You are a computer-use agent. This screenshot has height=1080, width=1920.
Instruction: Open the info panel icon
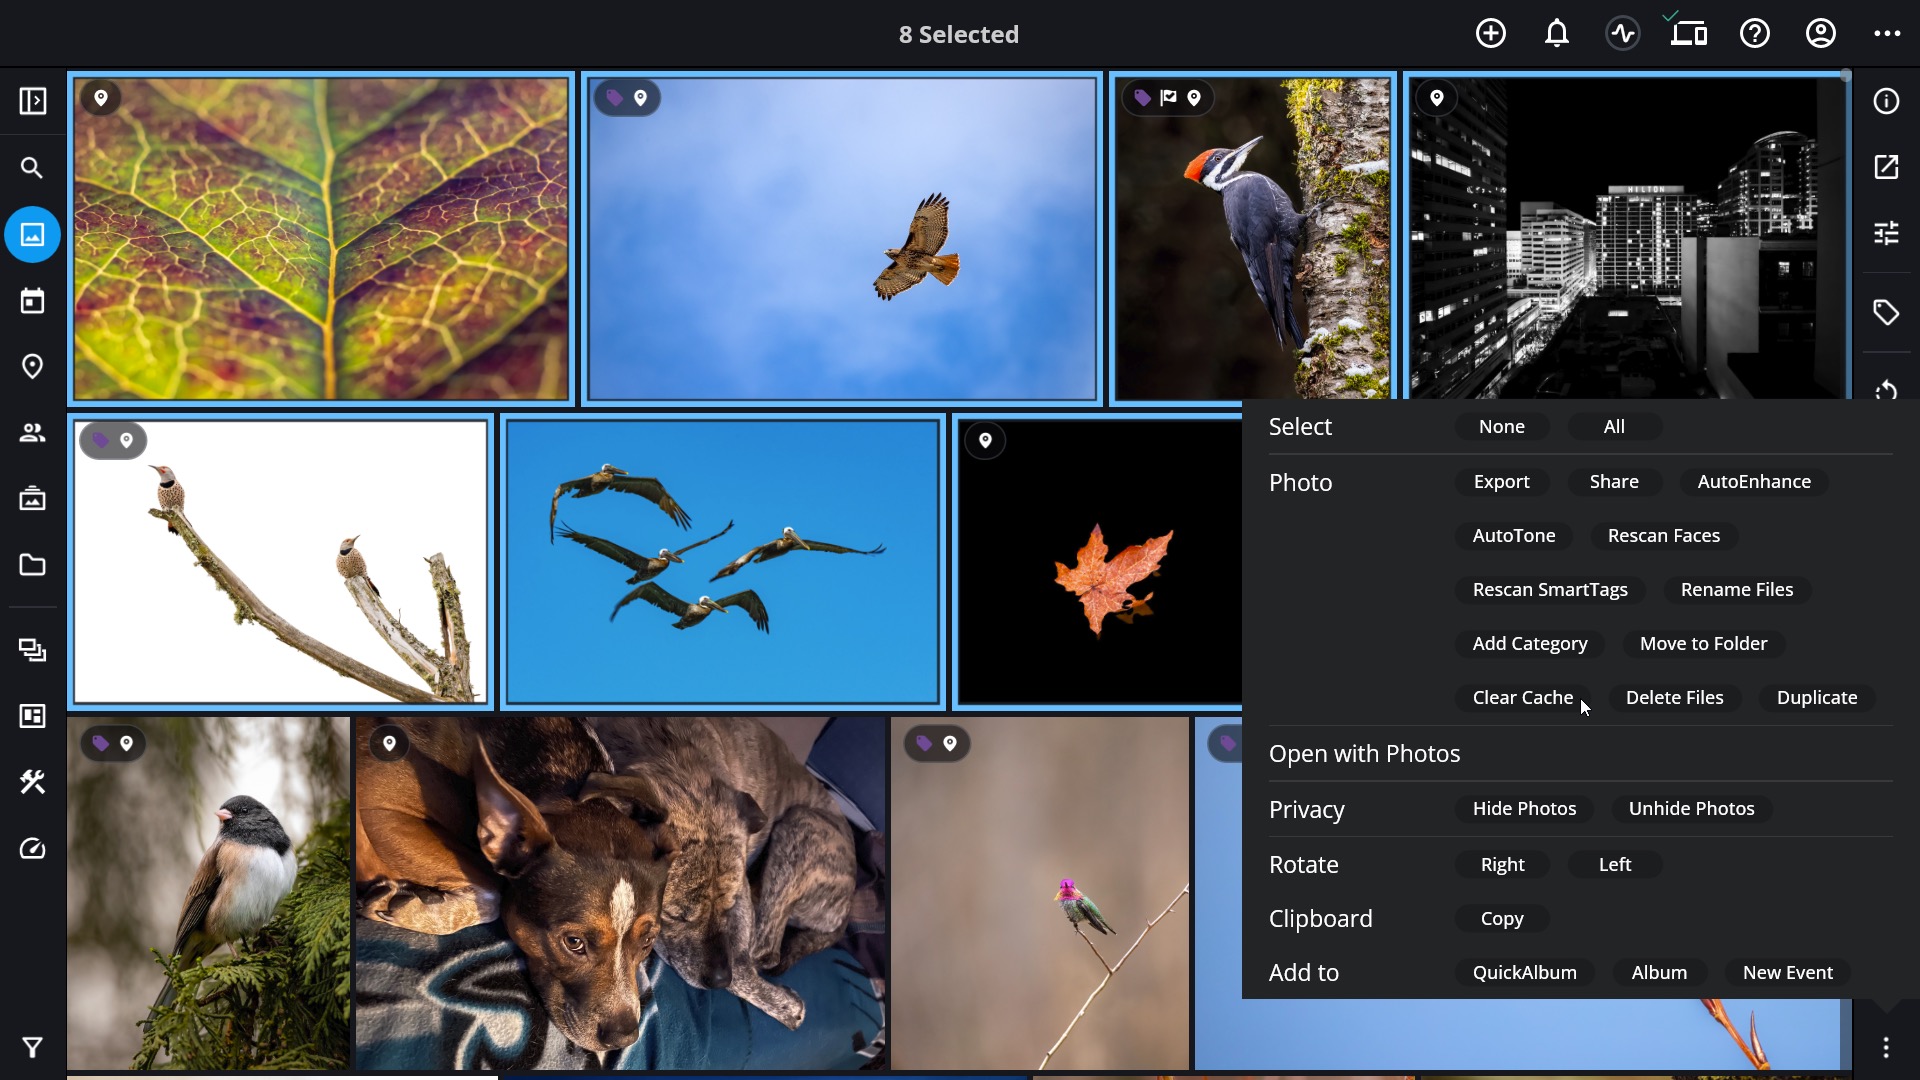tap(1886, 101)
